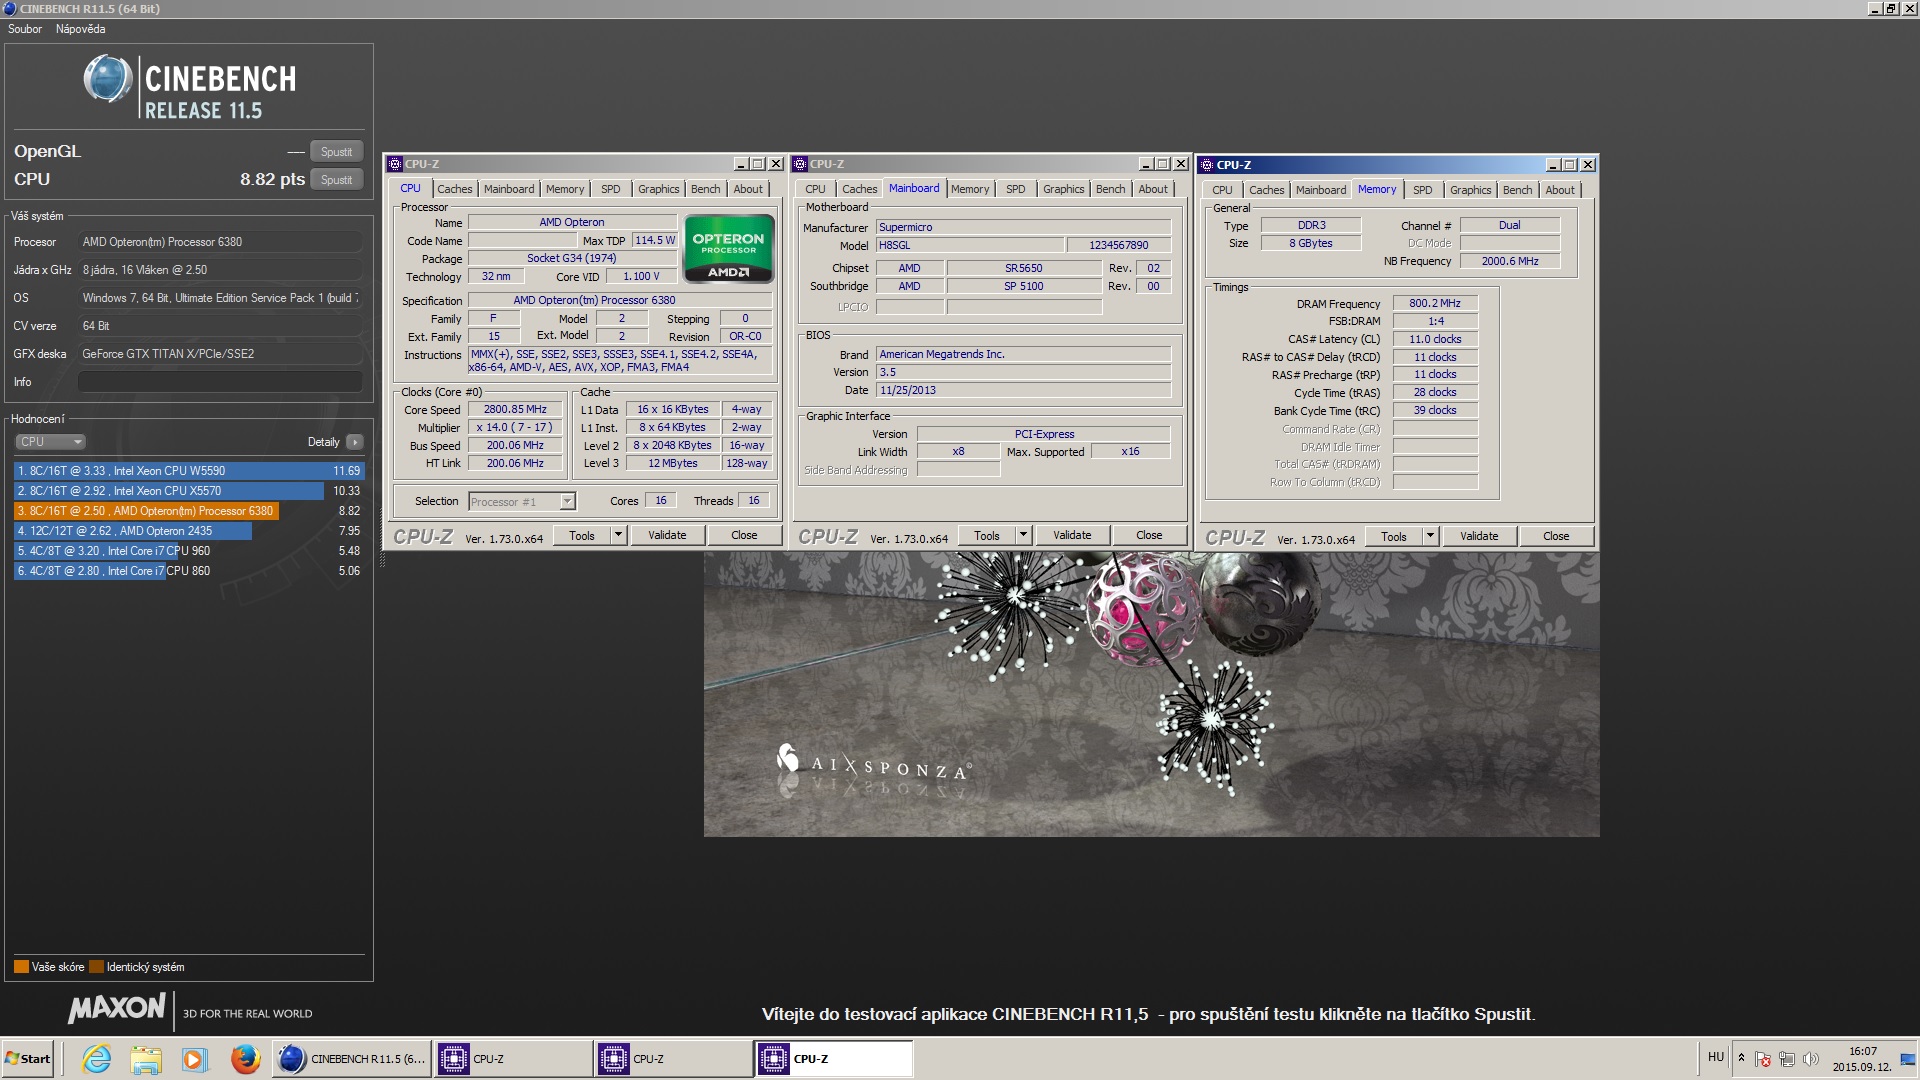1920x1080 pixels.
Task: Switch to CINEBENCH R11.5 taskbar button
Action: coord(352,1059)
